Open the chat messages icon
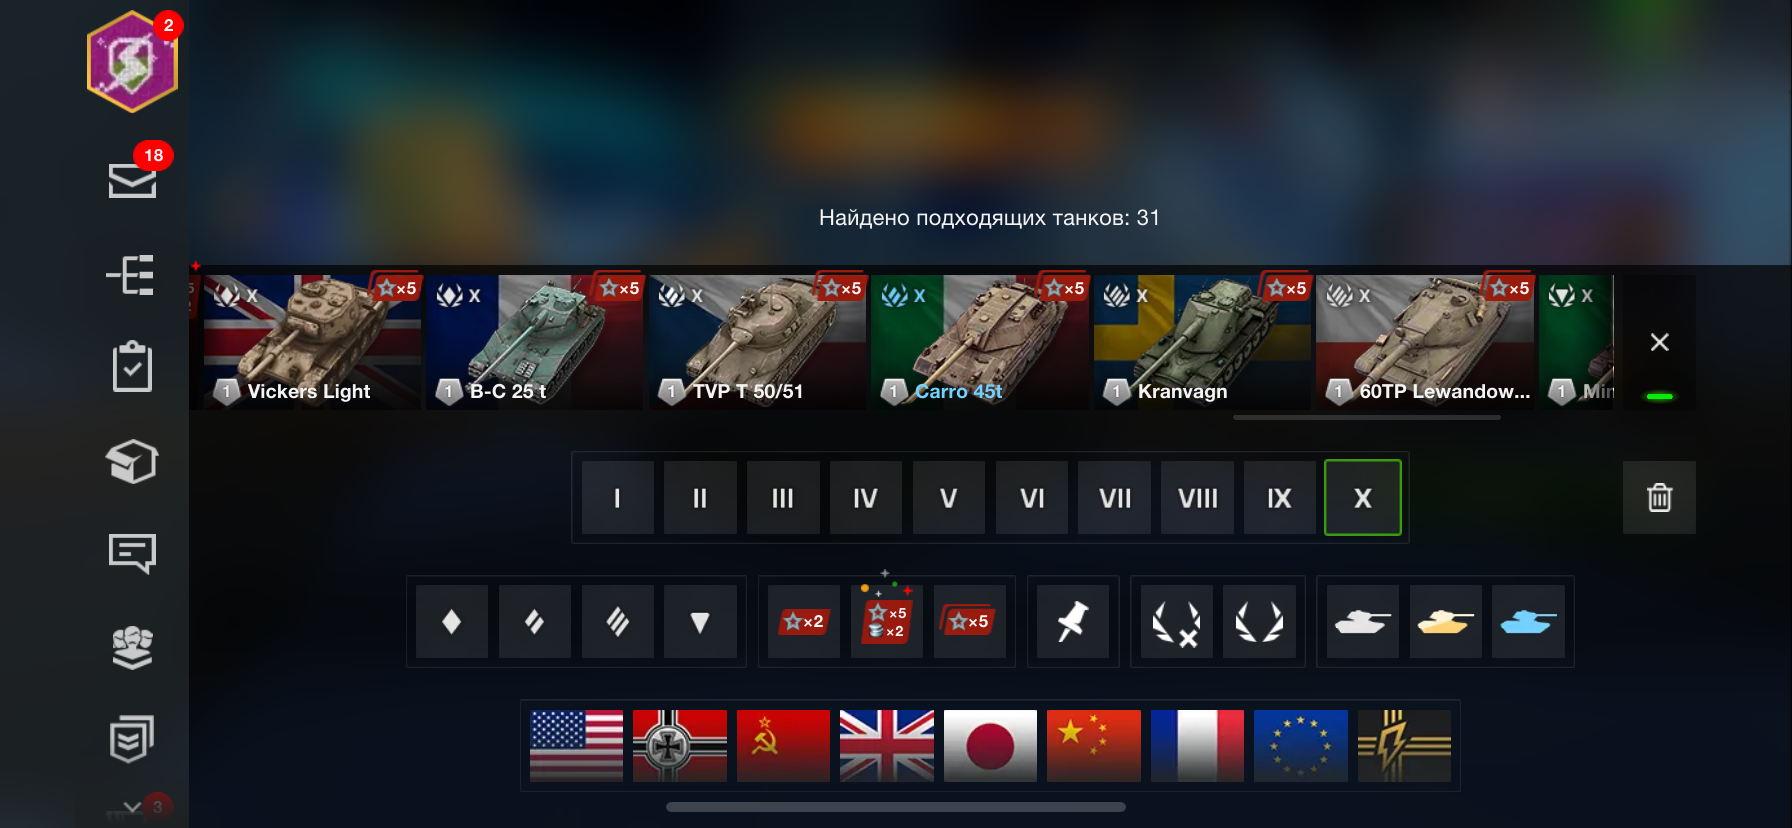Screen dimensions: 1792x828 (x=132, y=553)
